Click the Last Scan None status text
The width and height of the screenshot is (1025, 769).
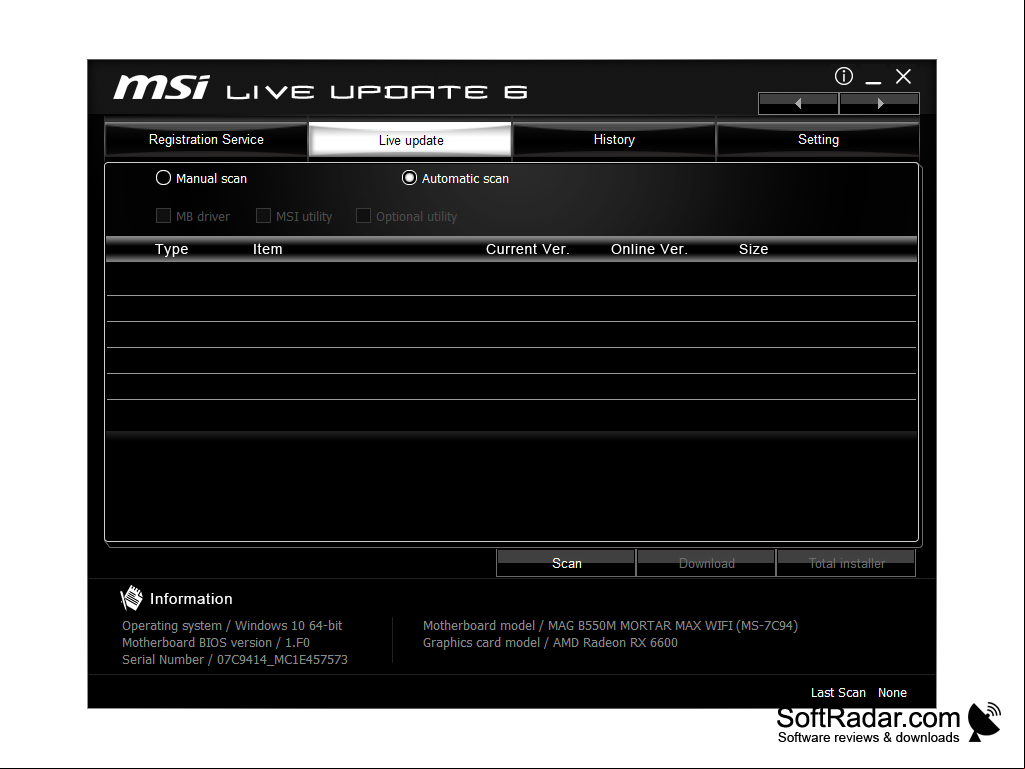(x=858, y=692)
